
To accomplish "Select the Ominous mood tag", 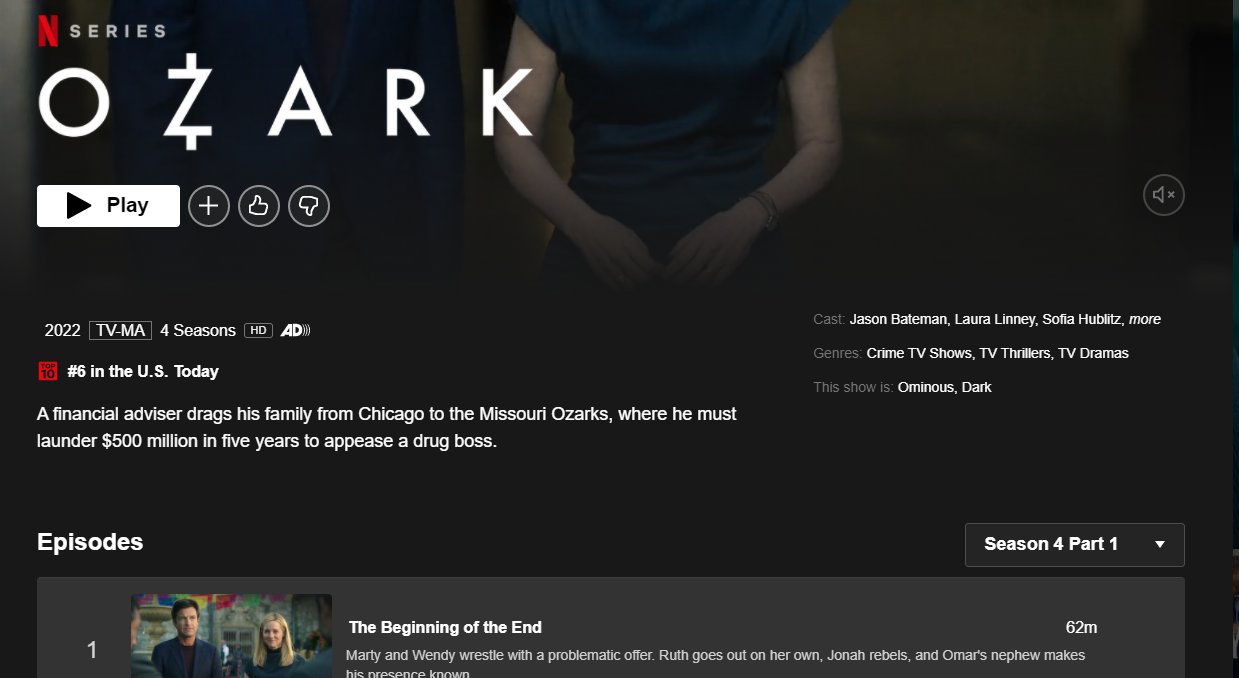I will coord(926,387).
